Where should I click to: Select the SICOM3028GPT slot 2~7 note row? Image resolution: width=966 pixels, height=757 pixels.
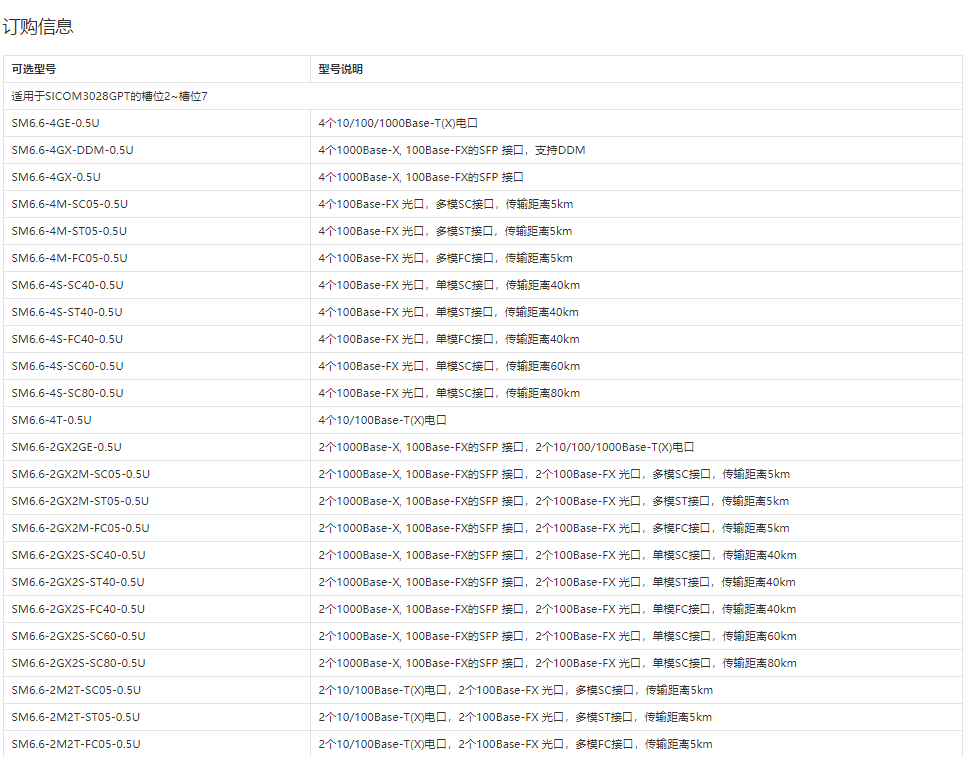pos(109,97)
